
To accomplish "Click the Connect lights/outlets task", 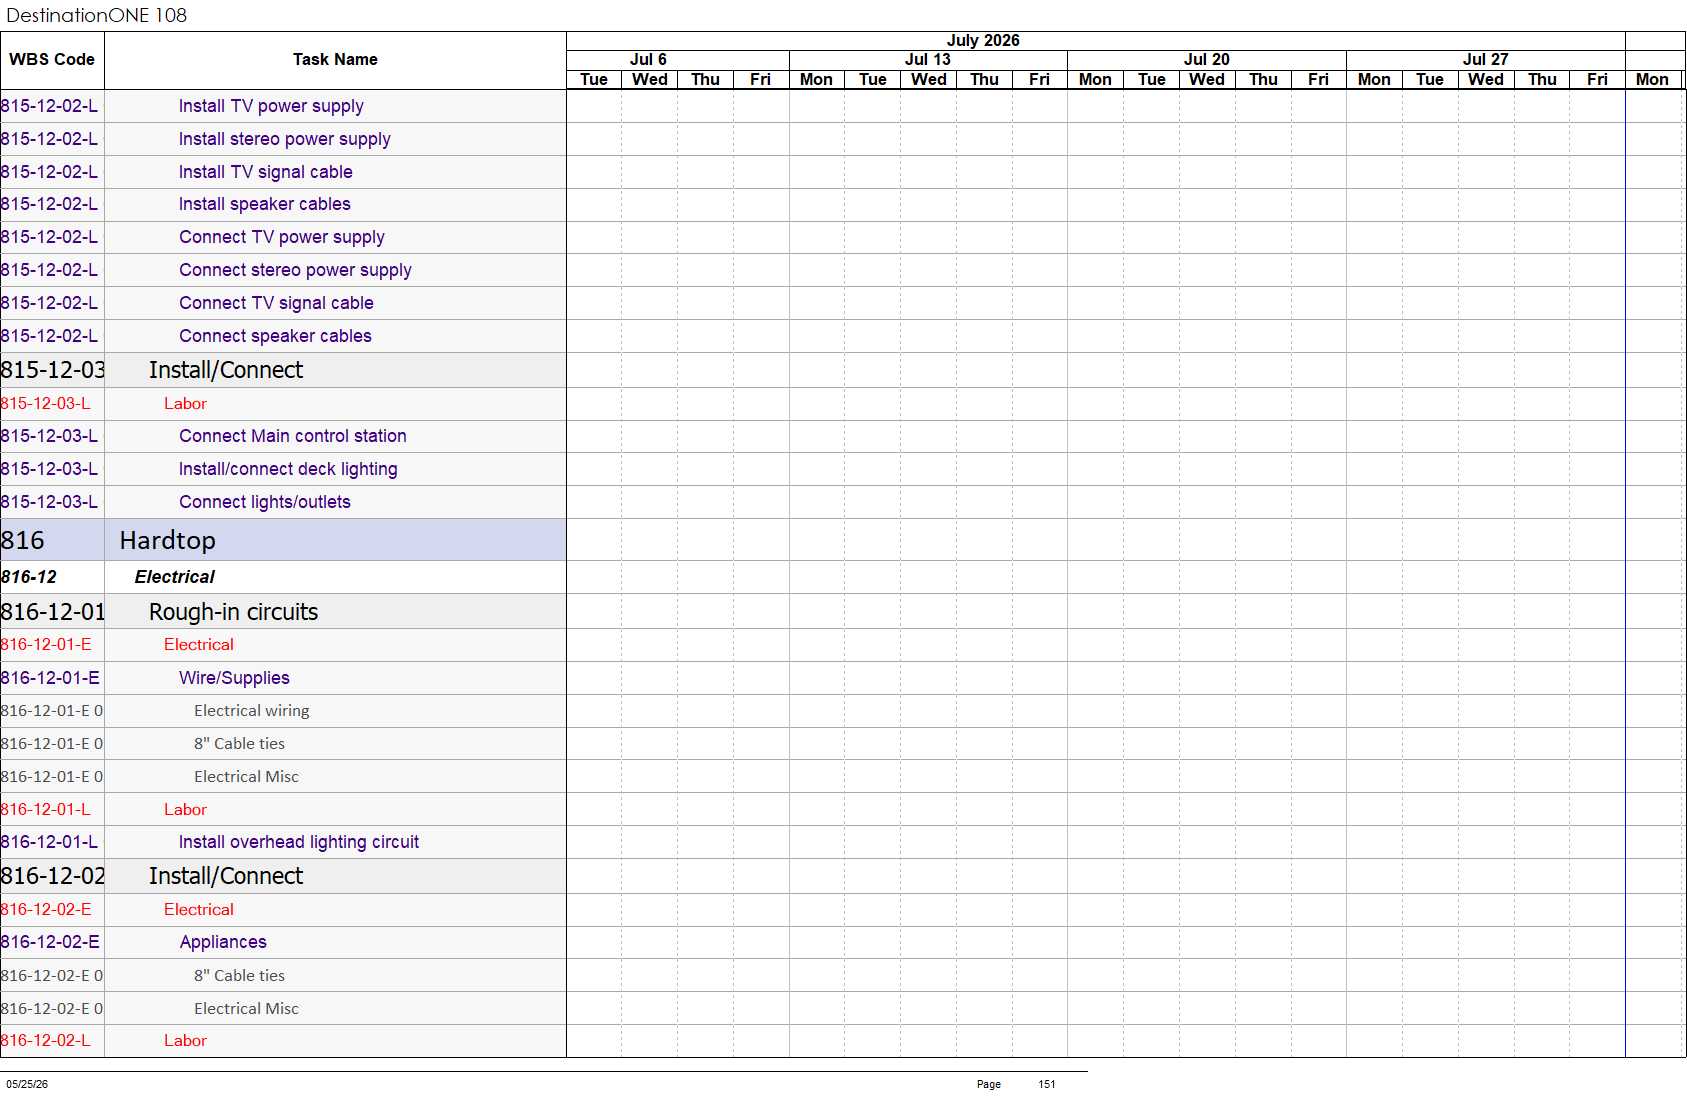I will [x=264, y=502].
